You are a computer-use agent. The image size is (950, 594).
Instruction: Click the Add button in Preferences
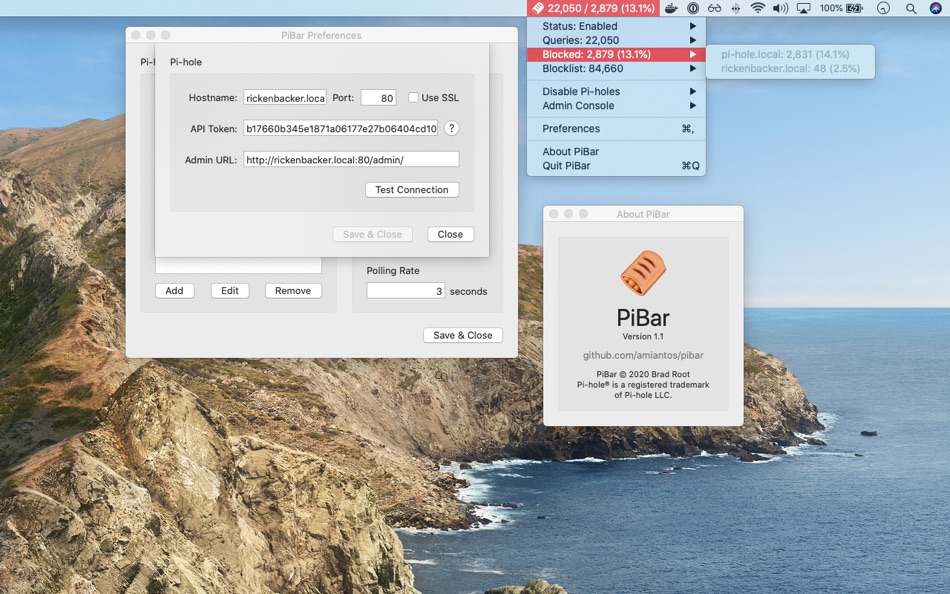pyautogui.click(x=174, y=291)
